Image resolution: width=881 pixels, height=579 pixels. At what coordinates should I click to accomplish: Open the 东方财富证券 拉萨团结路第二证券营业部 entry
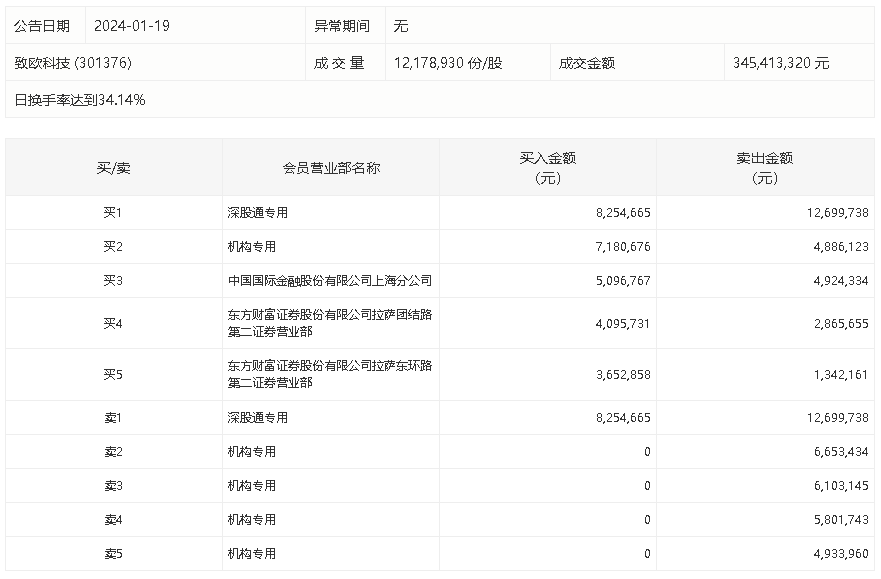329,323
